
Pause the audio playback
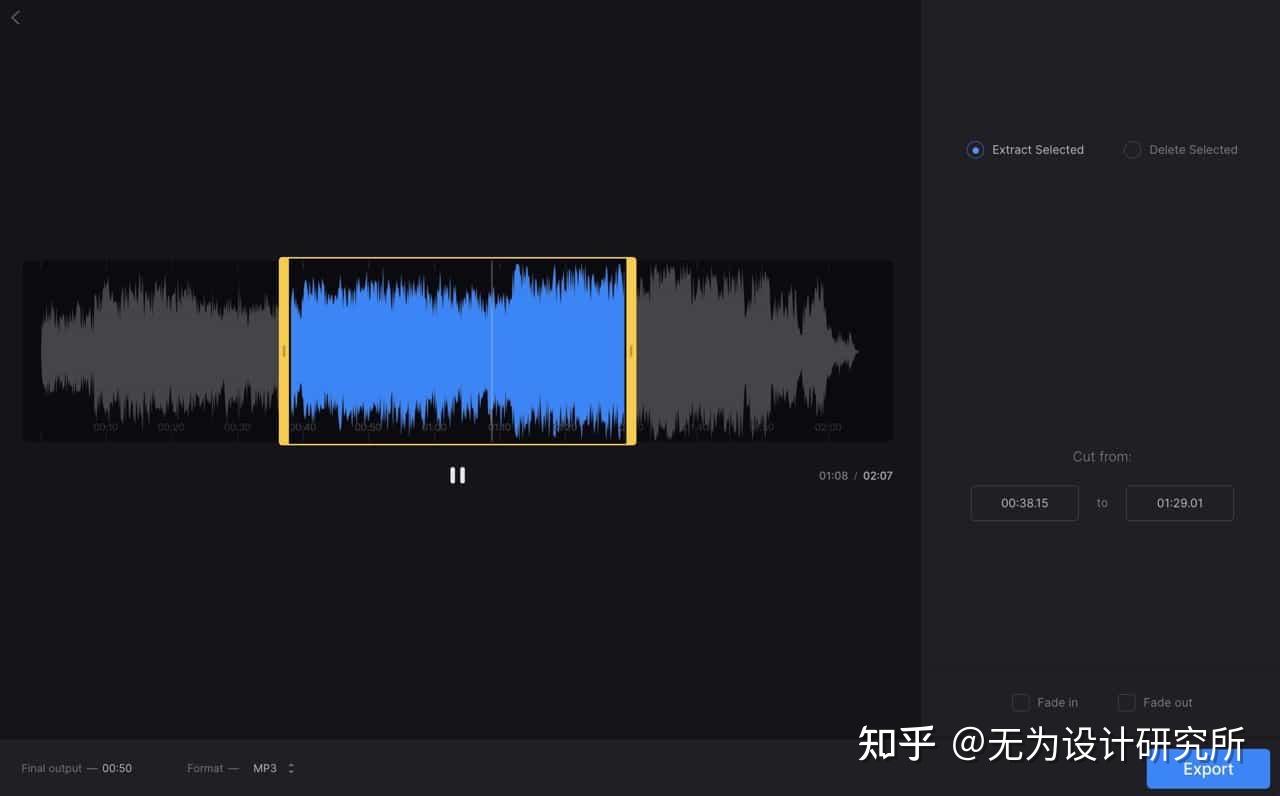pos(457,475)
